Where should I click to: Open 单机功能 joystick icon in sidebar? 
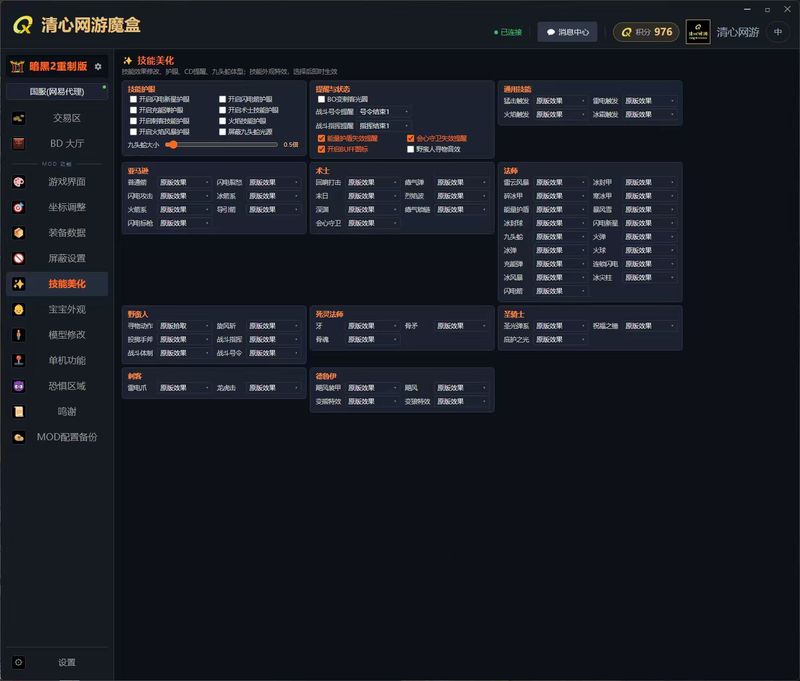pos(19,361)
